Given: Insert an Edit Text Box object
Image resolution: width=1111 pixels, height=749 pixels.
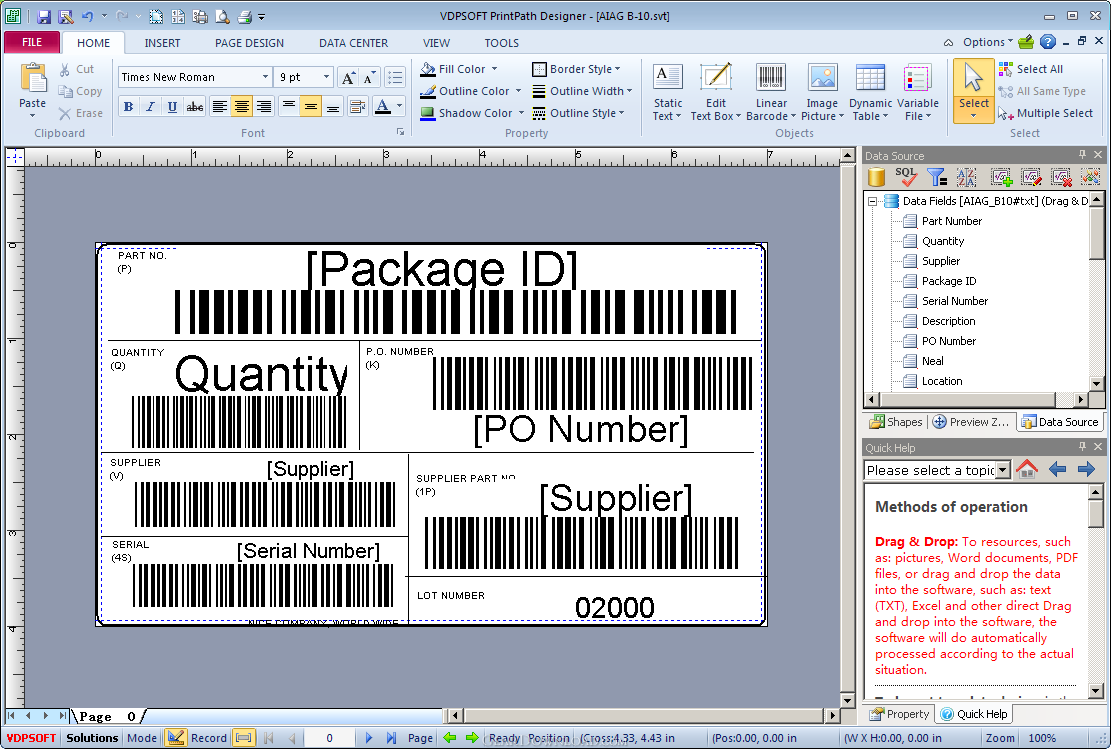Looking at the screenshot, I should 716,92.
